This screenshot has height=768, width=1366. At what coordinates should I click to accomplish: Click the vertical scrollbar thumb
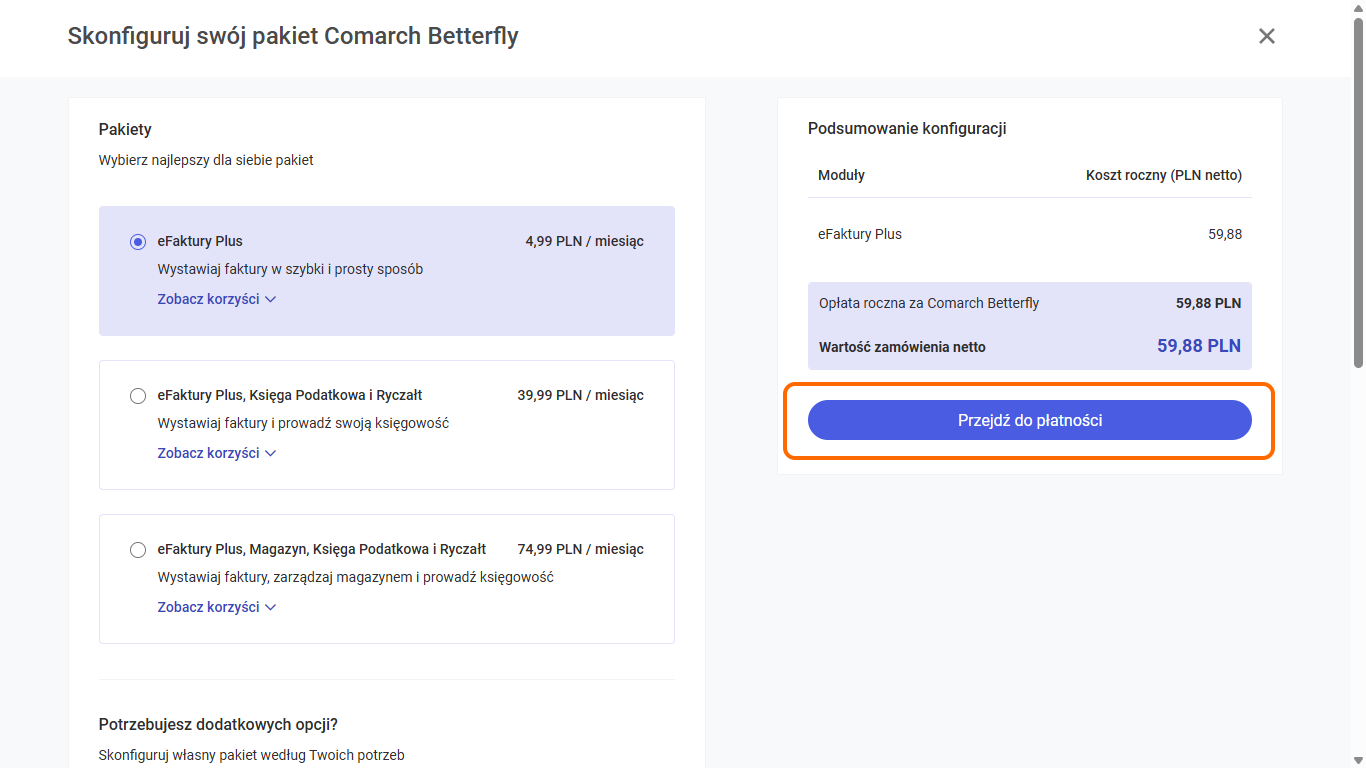pos(1358,190)
